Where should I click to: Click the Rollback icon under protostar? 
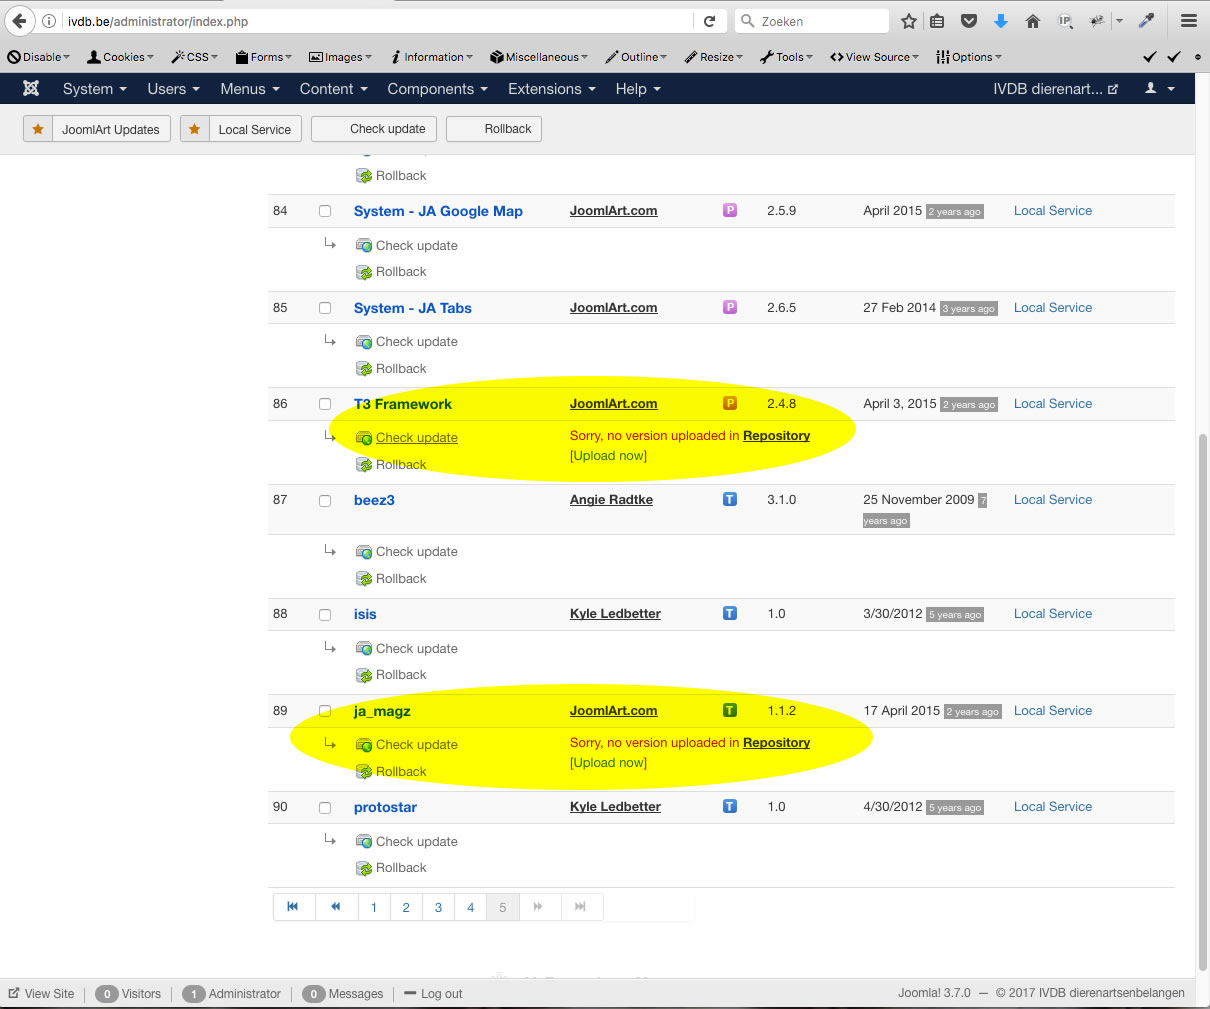click(363, 868)
